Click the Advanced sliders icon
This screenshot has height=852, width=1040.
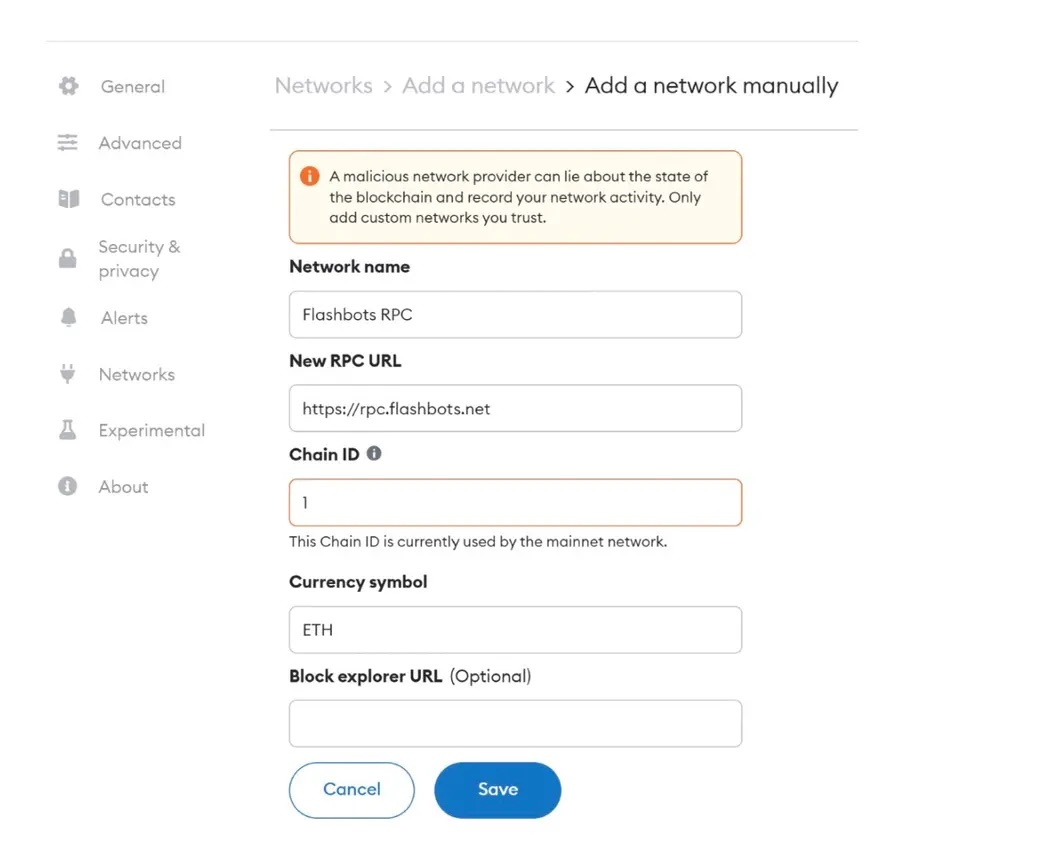68,143
